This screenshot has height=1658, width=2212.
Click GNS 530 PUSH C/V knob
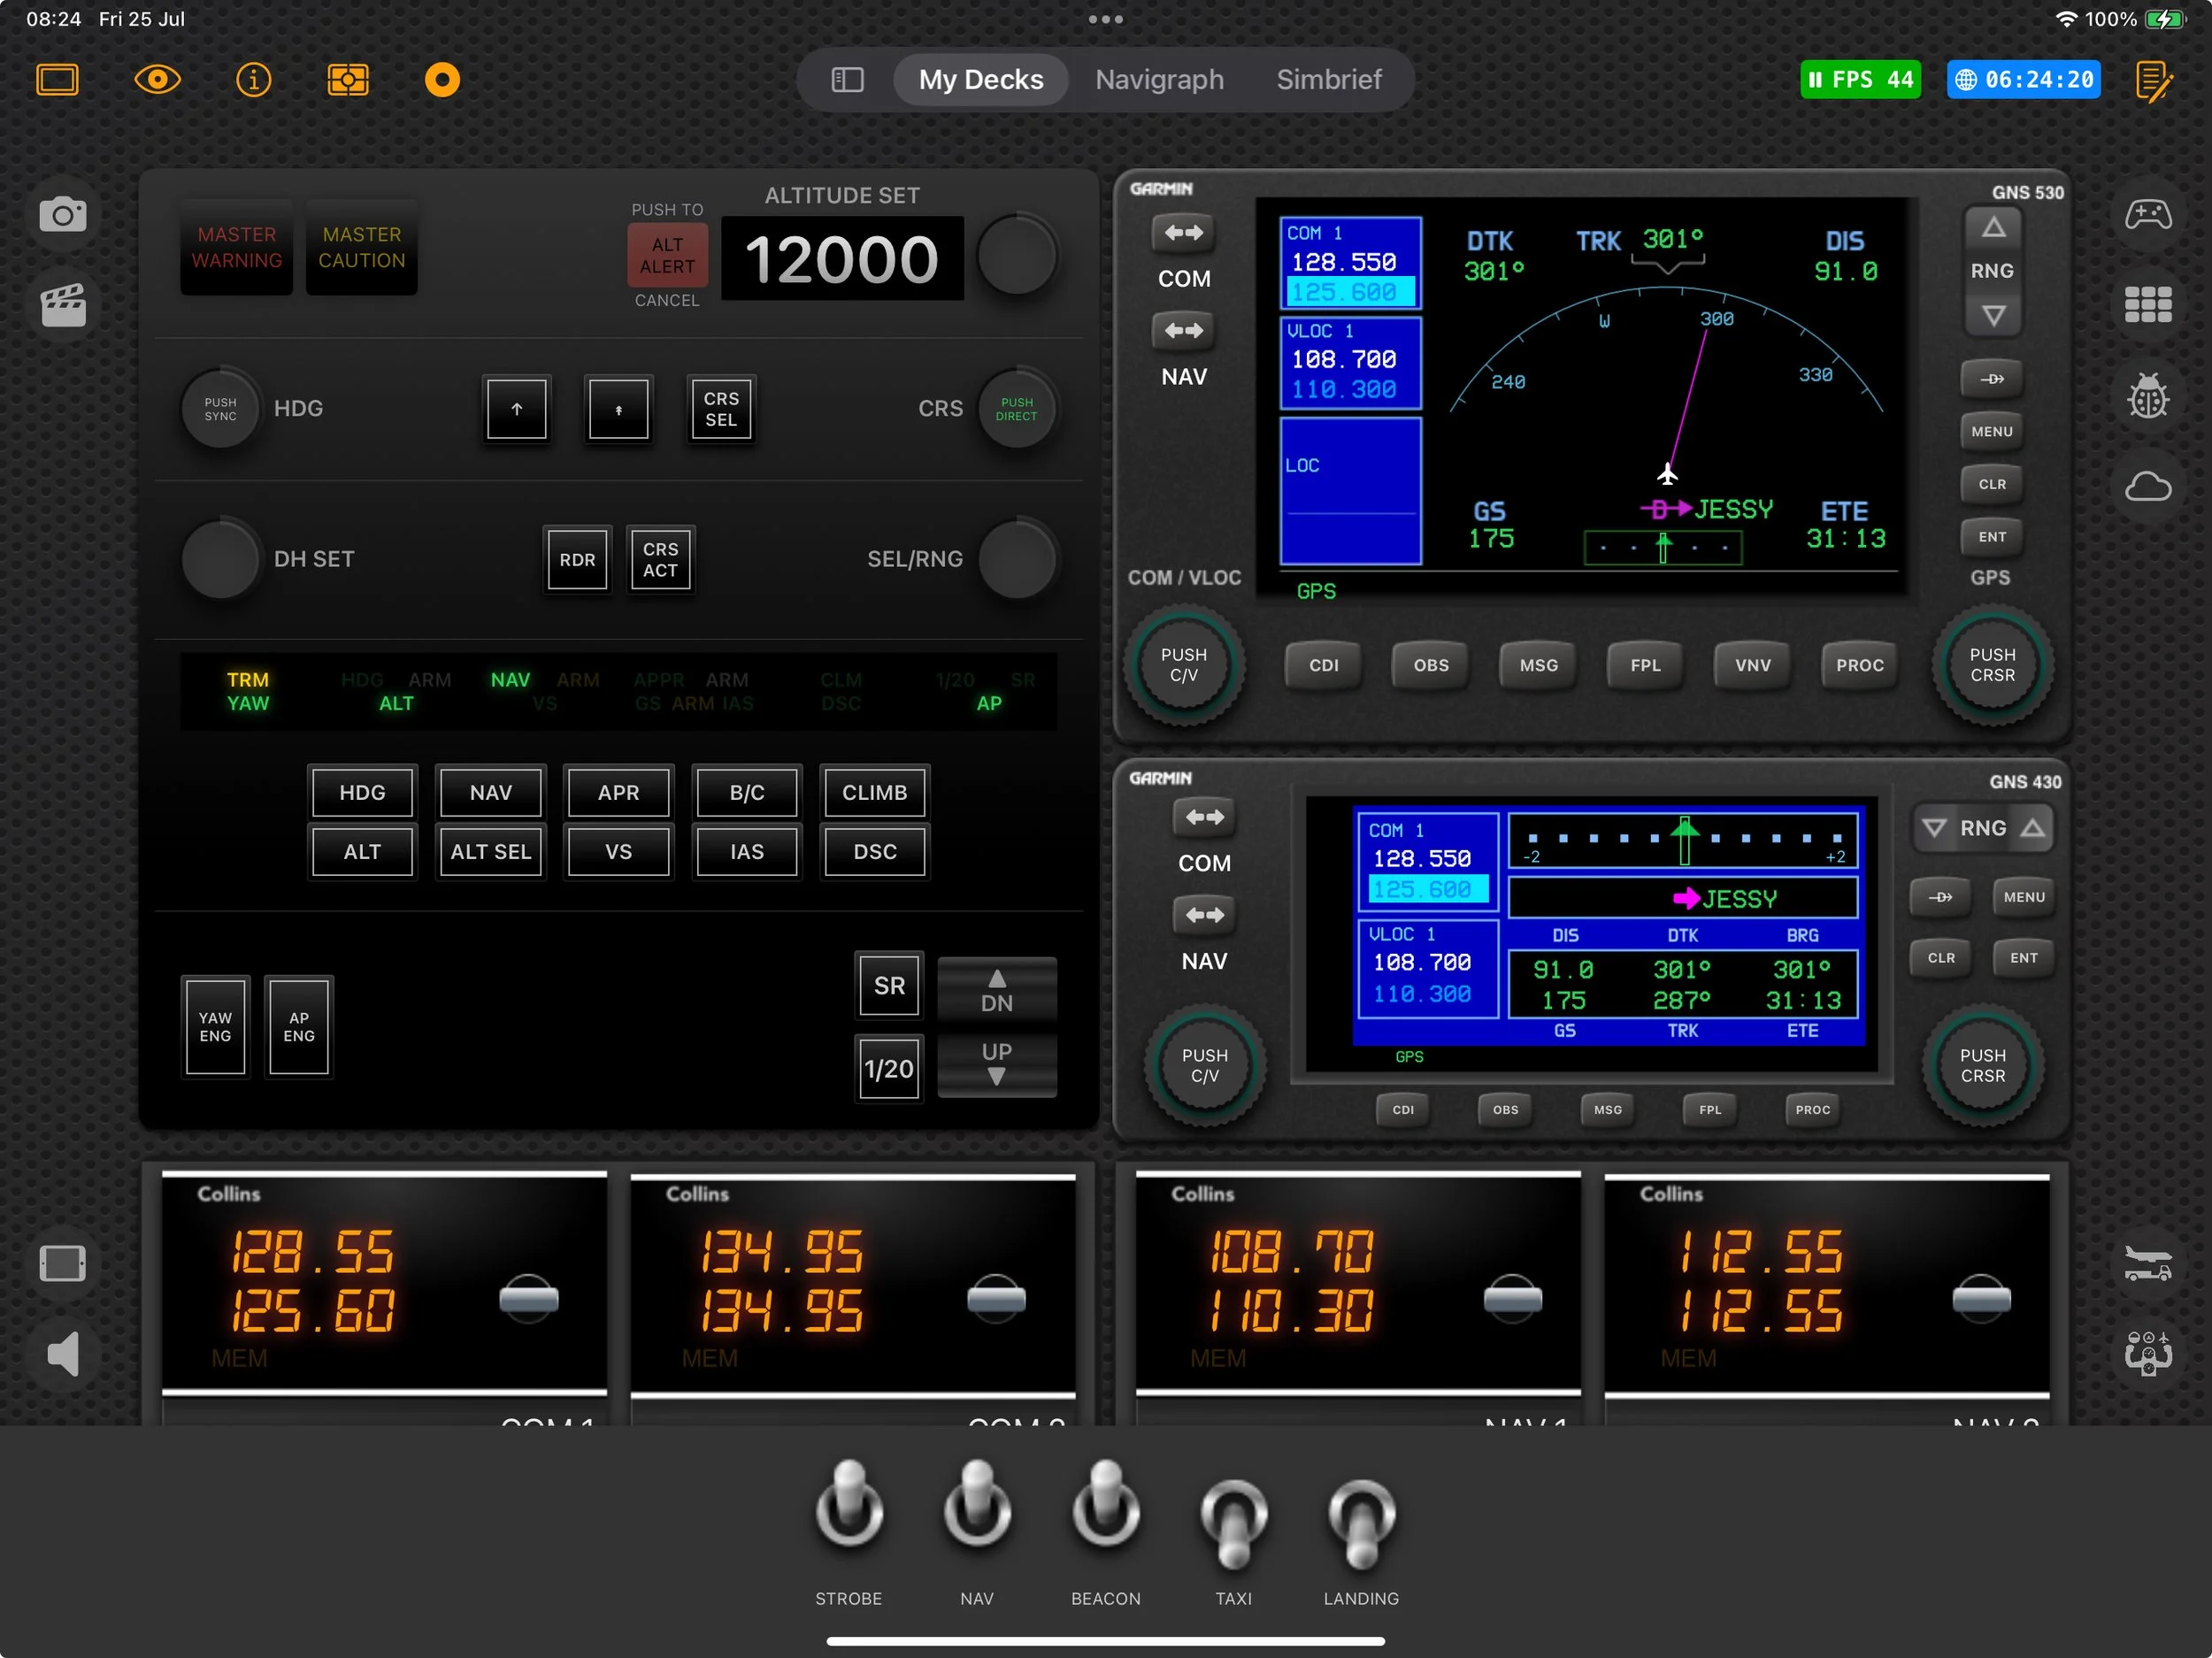point(1184,665)
